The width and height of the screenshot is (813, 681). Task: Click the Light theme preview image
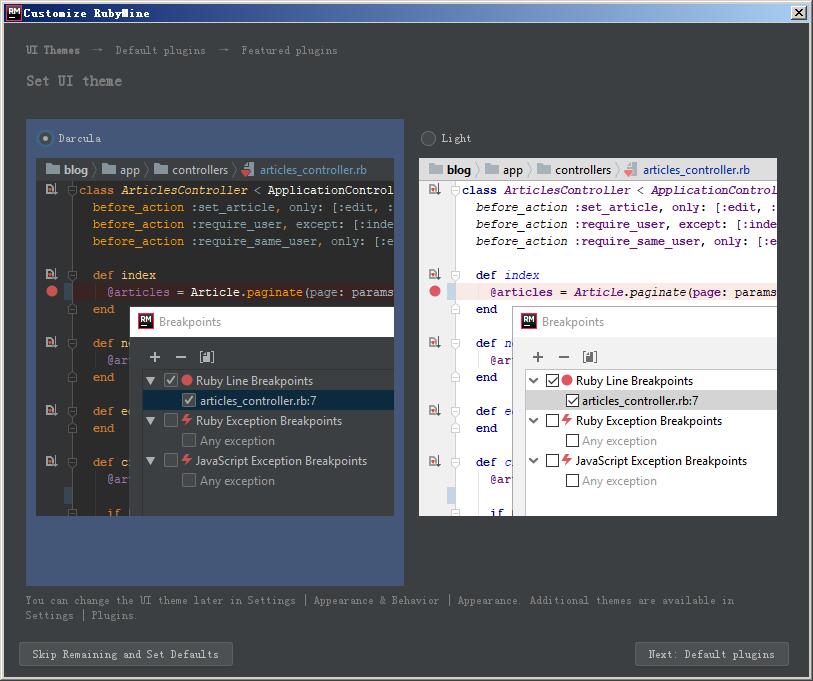(x=598, y=337)
